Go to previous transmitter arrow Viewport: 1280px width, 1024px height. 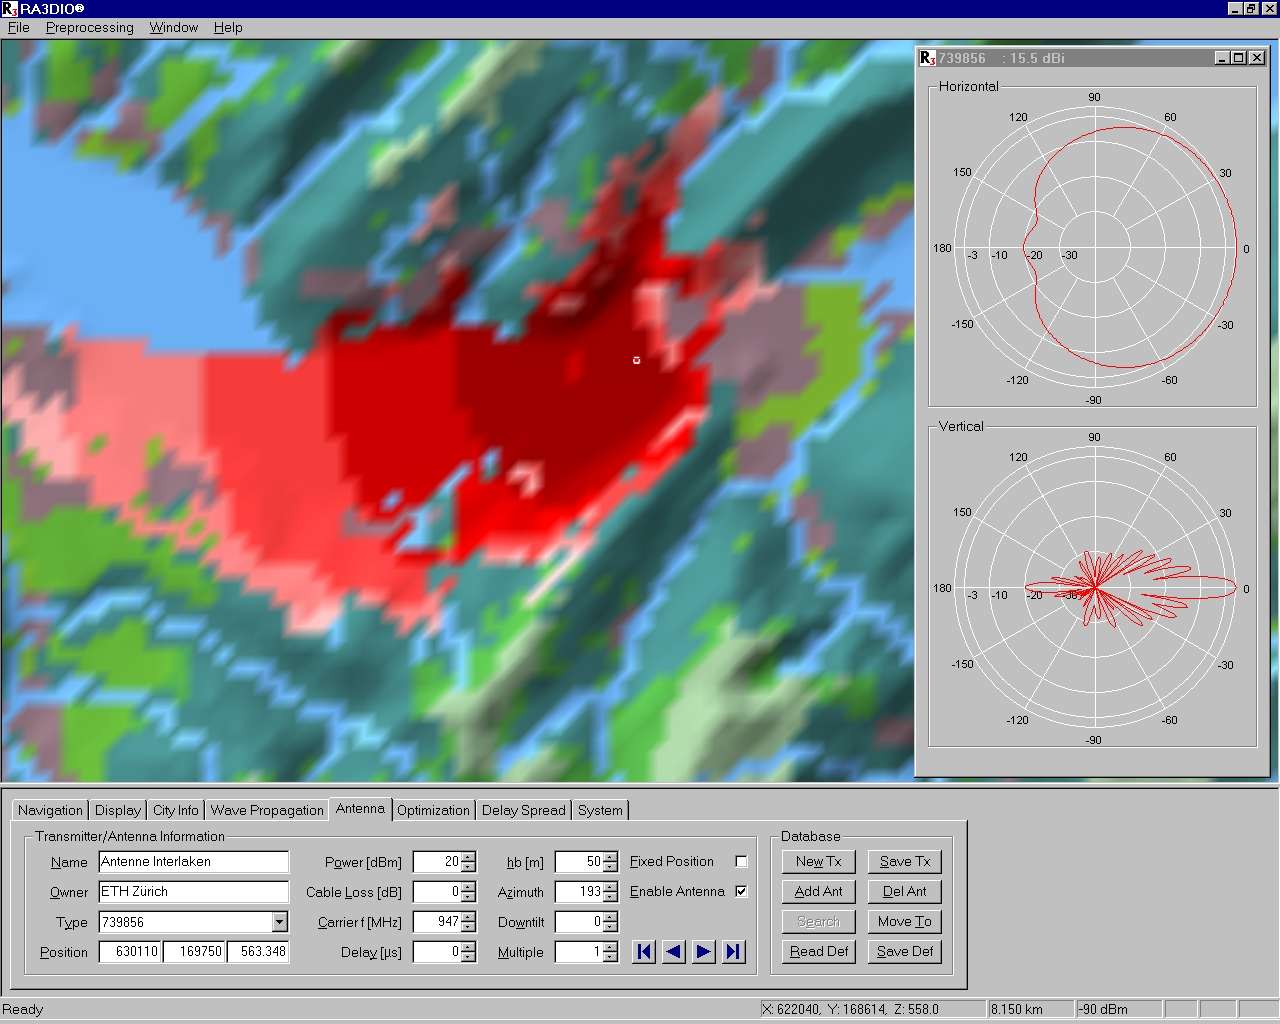click(674, 952)
